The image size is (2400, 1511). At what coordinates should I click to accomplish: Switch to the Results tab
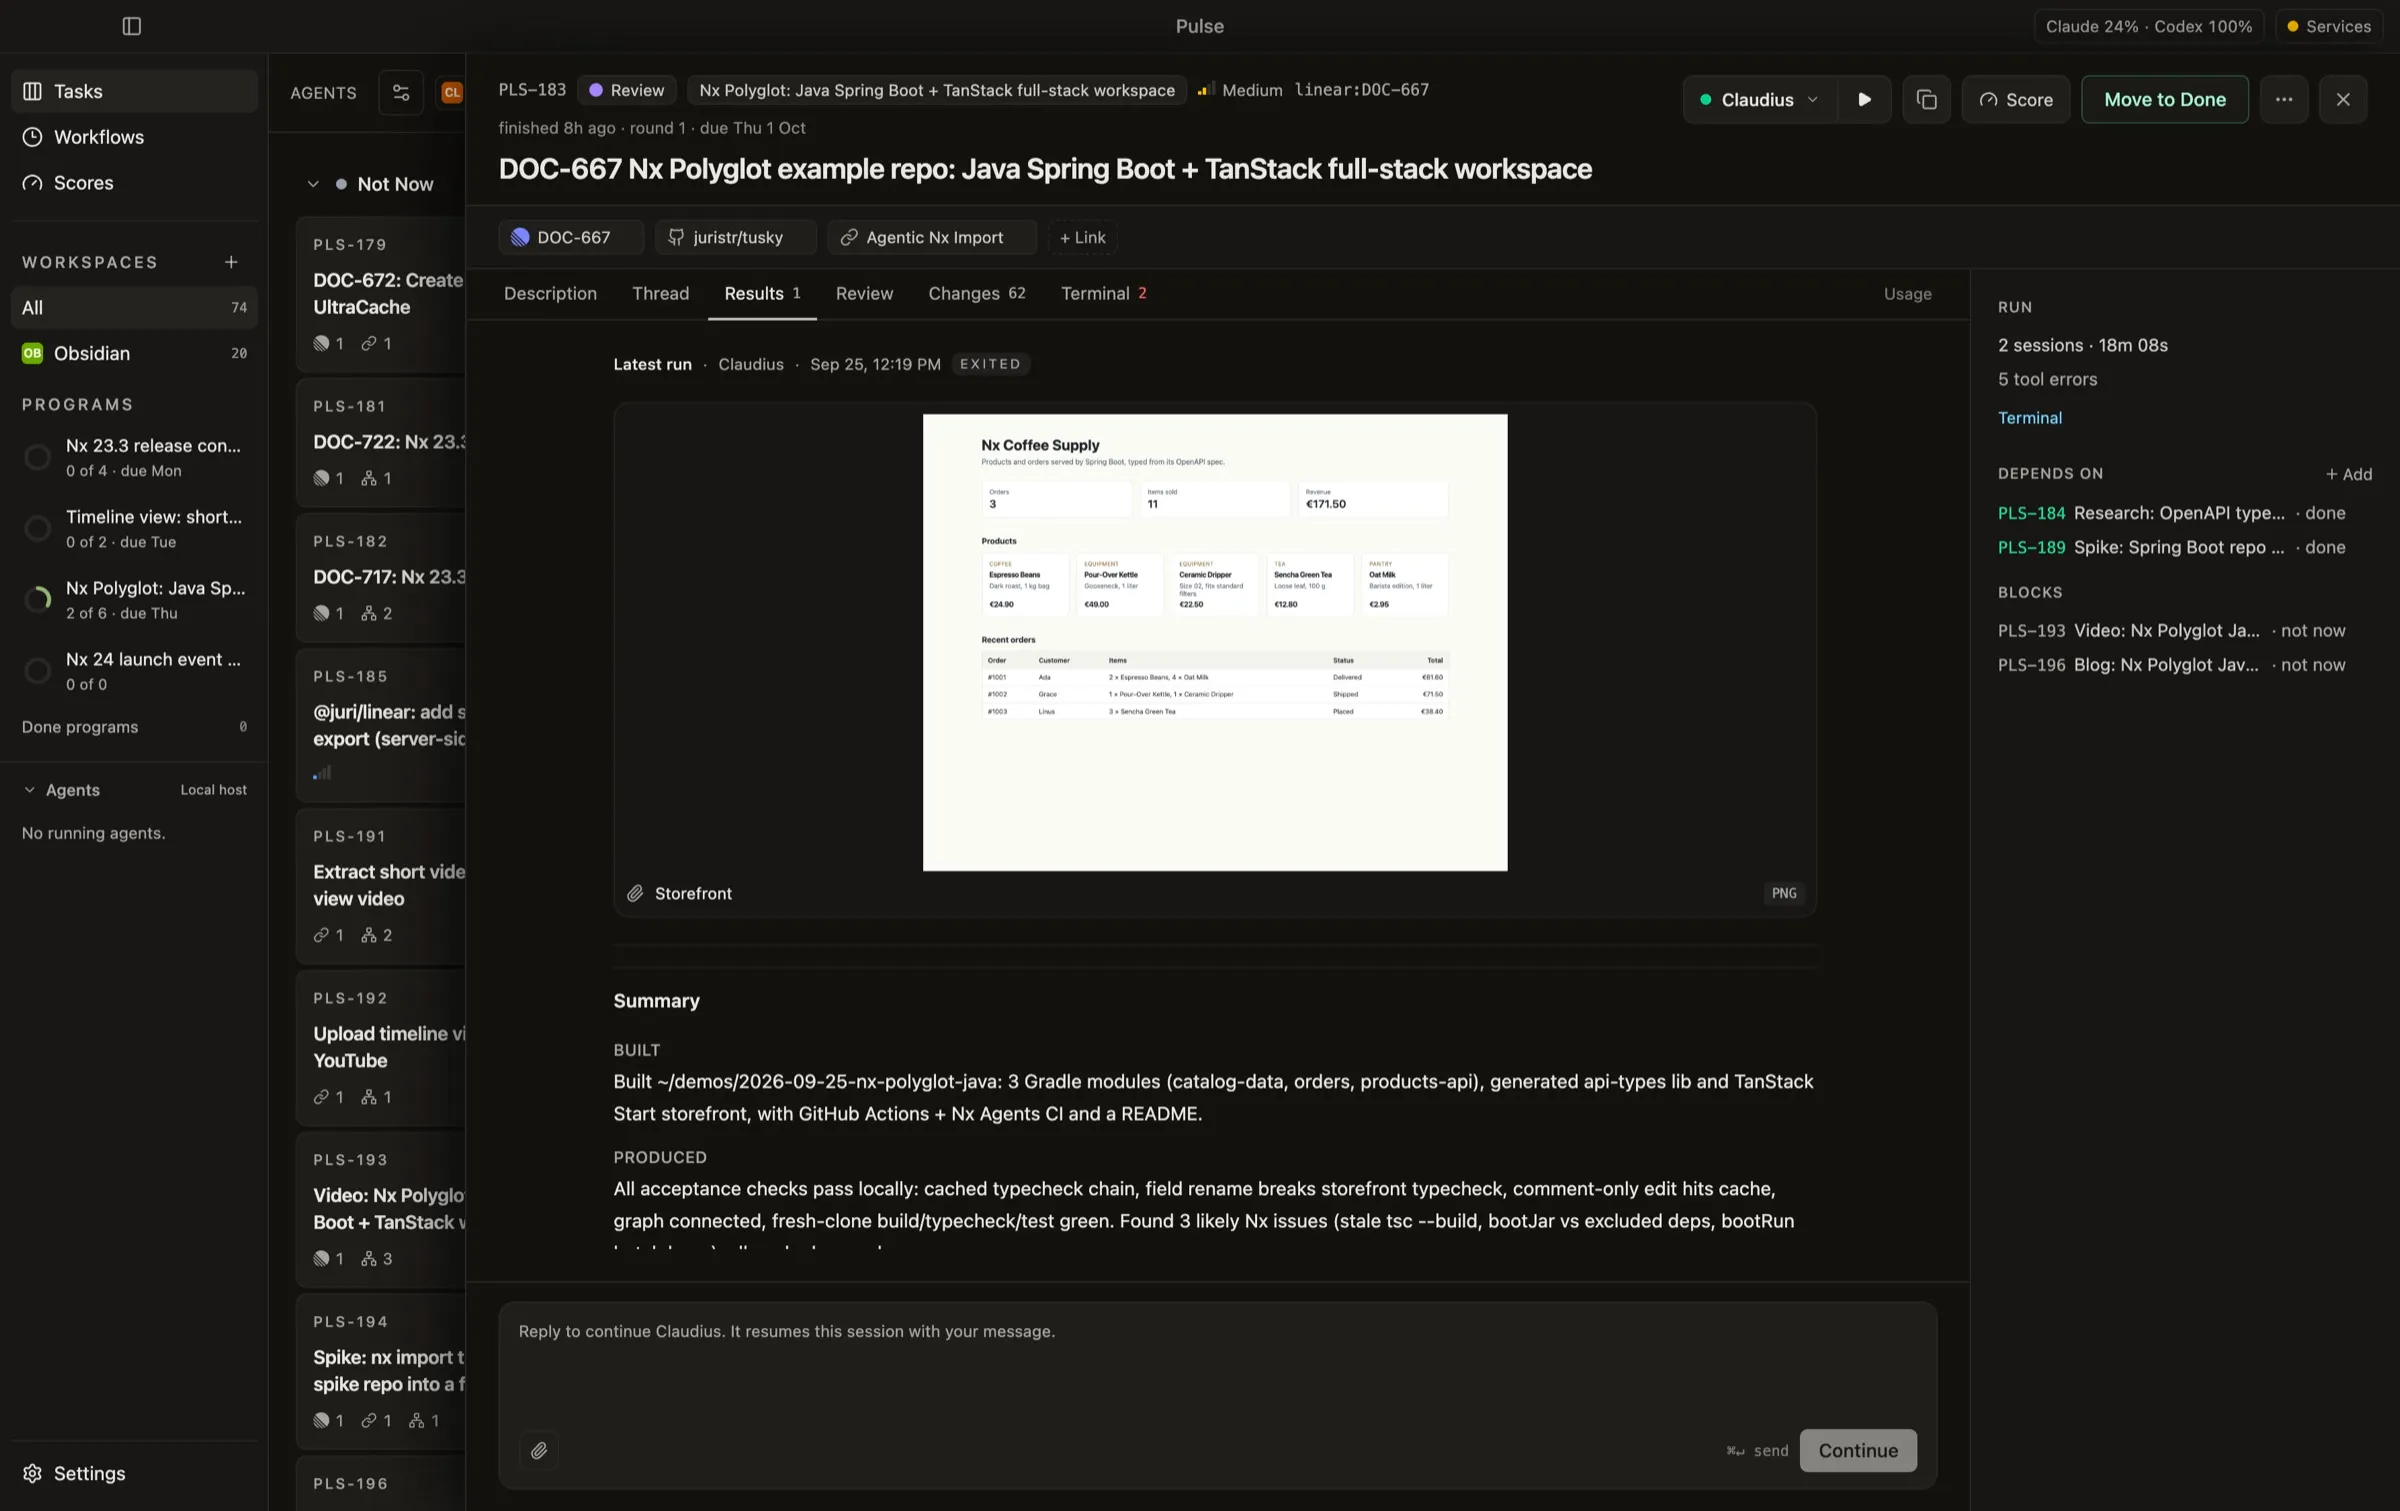pos(762,294)
